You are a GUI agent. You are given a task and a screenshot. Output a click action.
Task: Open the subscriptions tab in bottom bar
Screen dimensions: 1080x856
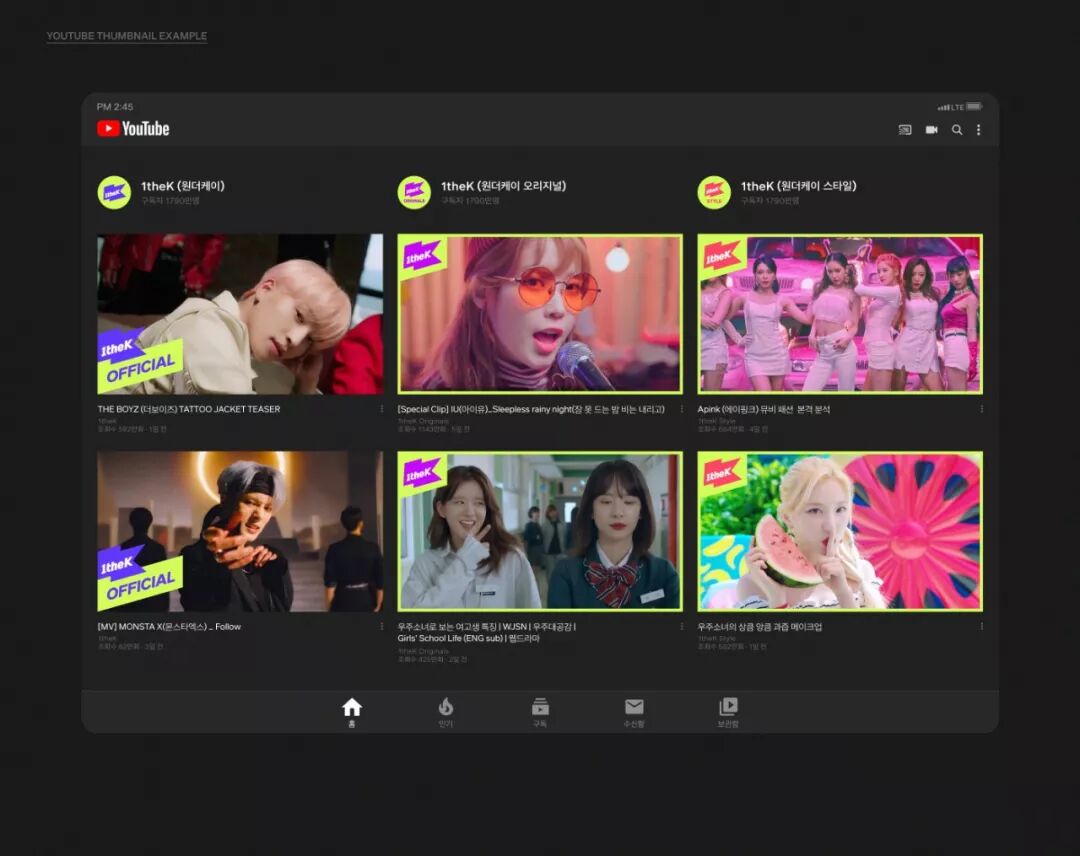[540, 712]
